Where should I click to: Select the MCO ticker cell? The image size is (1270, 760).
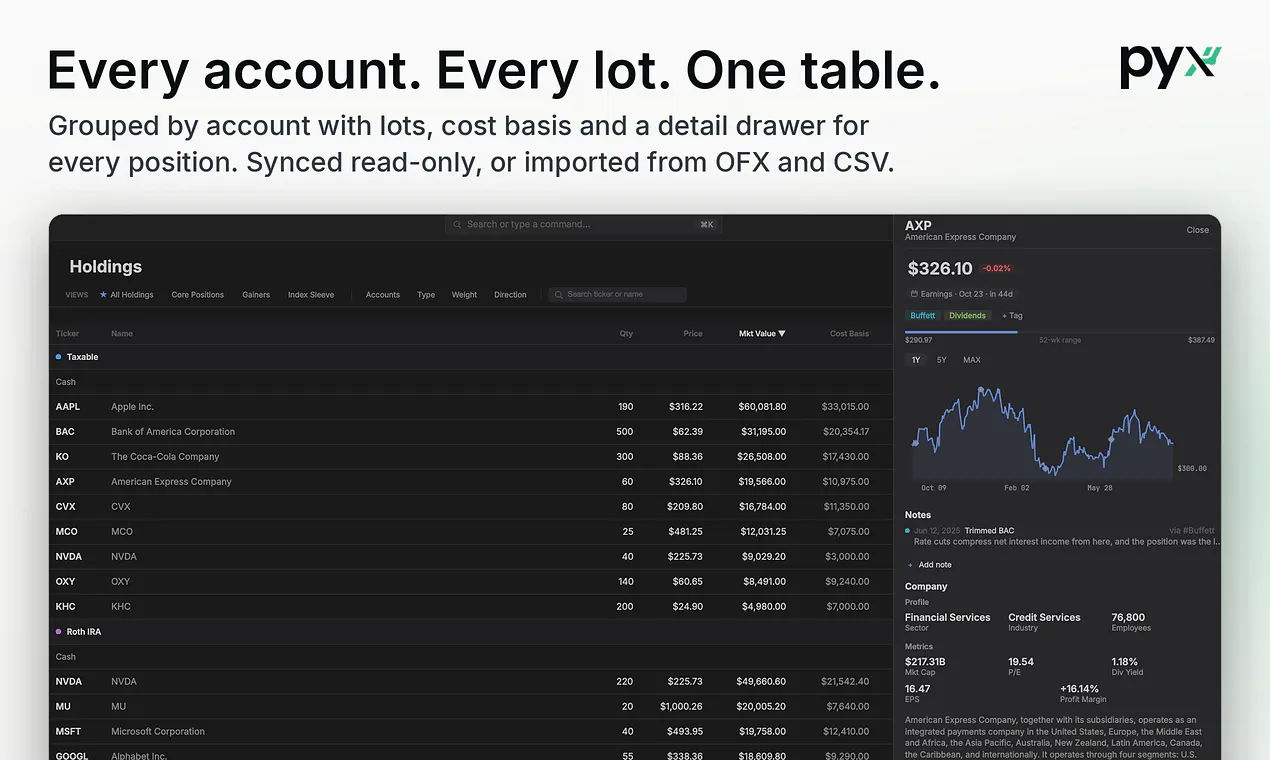pyautogui.click(x=67, y=532)
